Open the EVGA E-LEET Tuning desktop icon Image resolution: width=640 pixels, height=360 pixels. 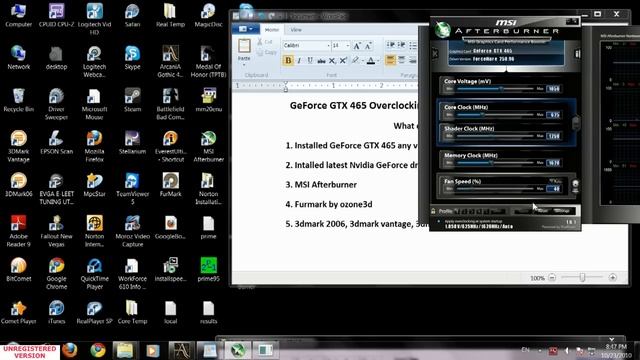(x=56, y=189)
